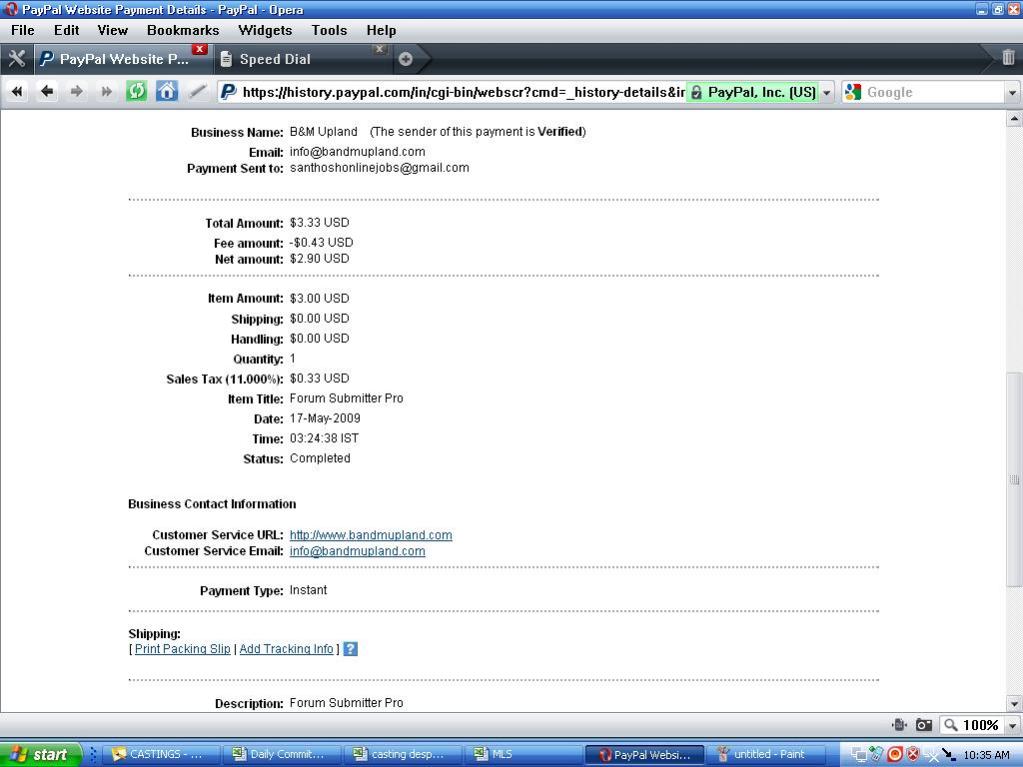
Task: Open the Help menu
Action: (x=381, y=31)
